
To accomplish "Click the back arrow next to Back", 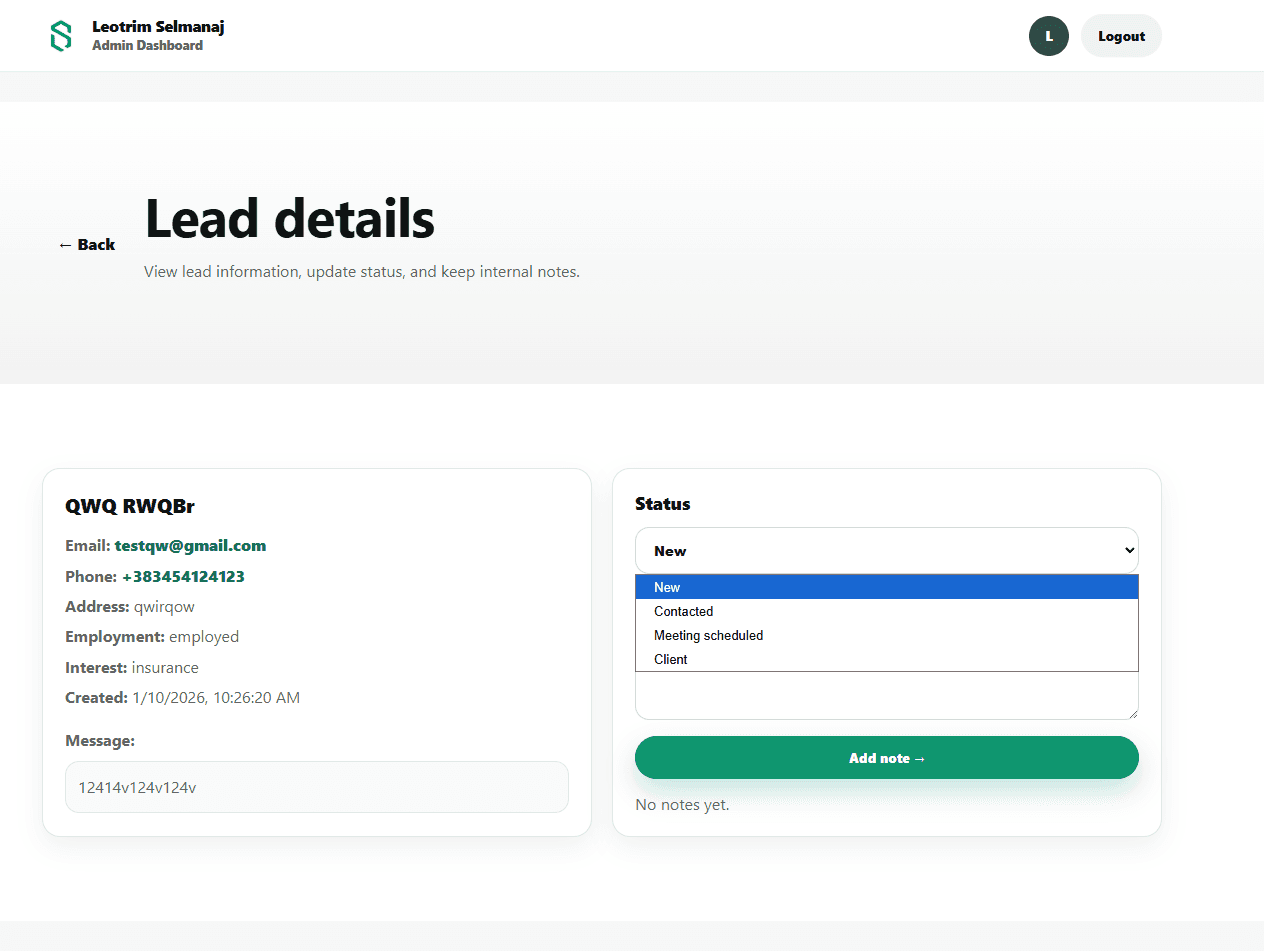I will tap(64, 244).
